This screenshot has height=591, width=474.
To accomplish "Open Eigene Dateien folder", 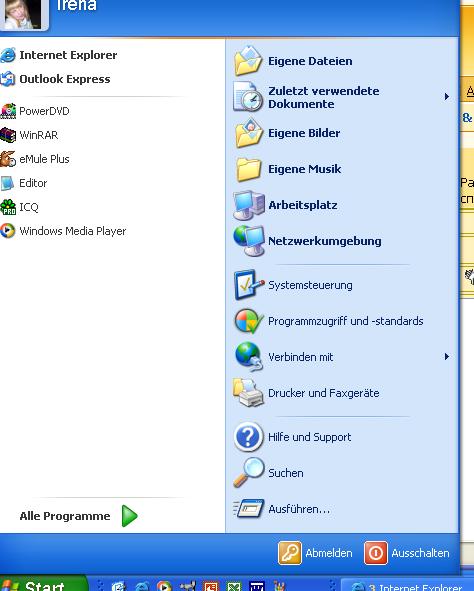I will [x=293, y=61].
